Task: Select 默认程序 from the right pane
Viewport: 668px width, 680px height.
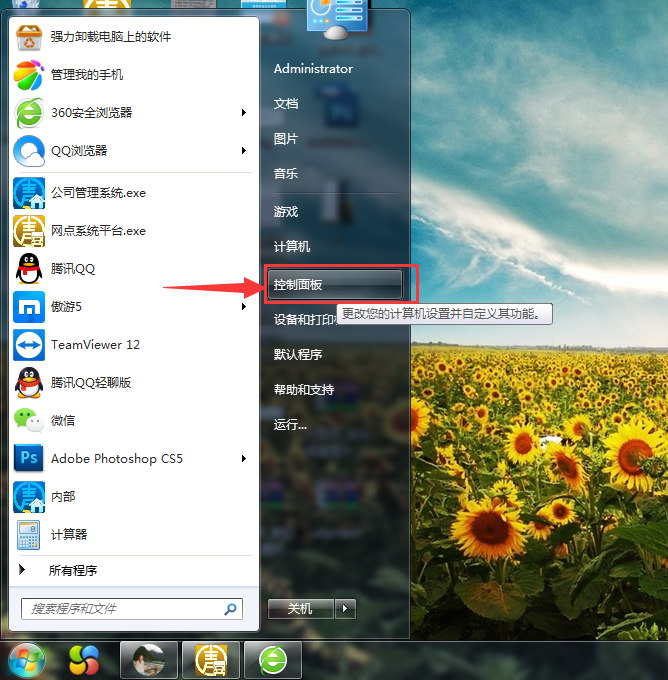Action: pos(297,354)
